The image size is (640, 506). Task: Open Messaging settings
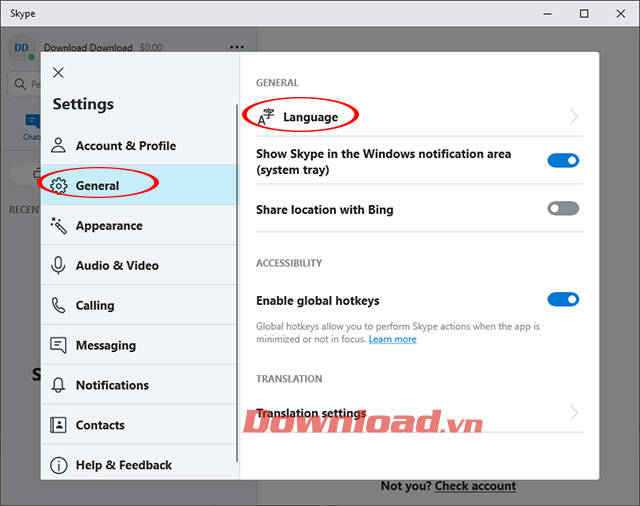[x=139, y=345]
